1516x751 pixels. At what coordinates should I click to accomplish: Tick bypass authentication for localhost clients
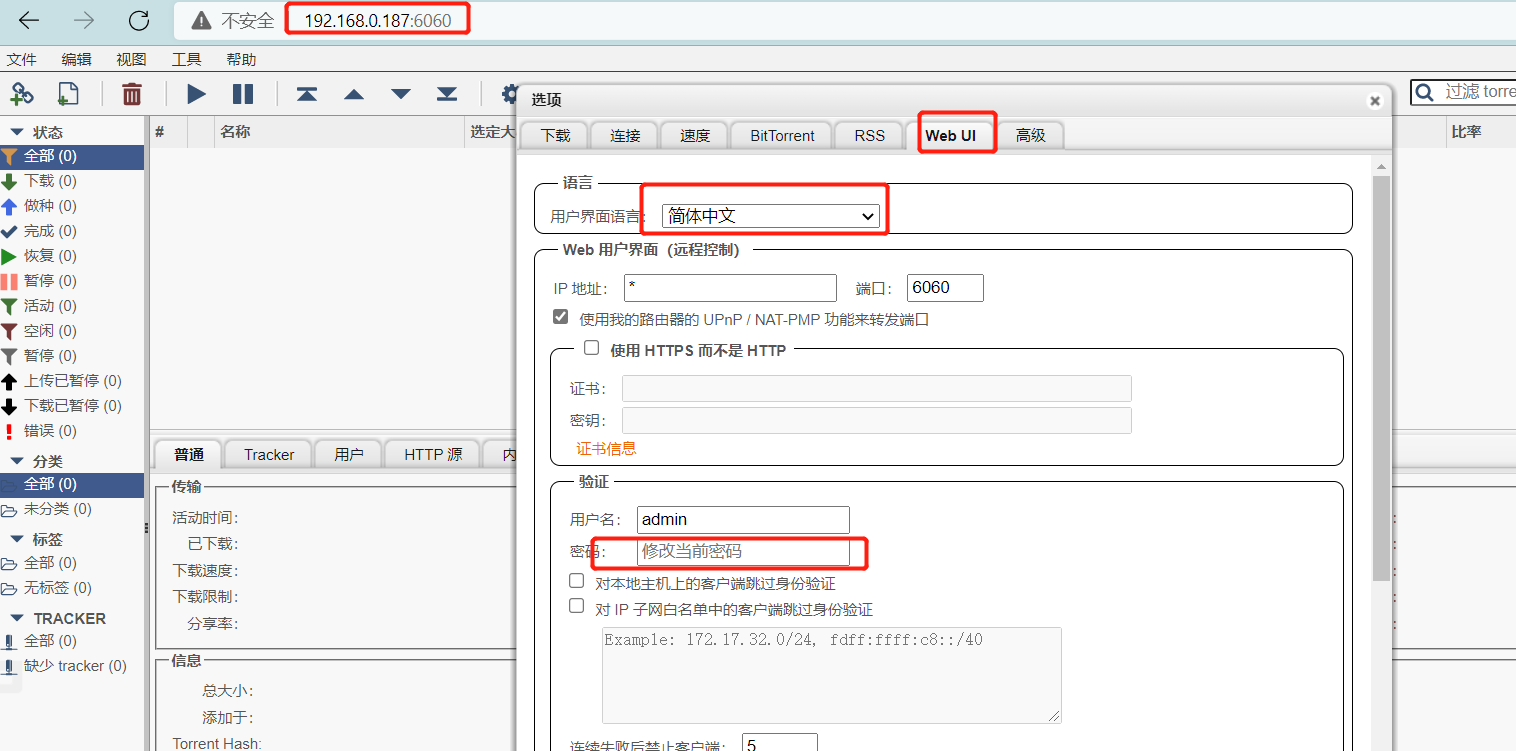click(577, 581)
